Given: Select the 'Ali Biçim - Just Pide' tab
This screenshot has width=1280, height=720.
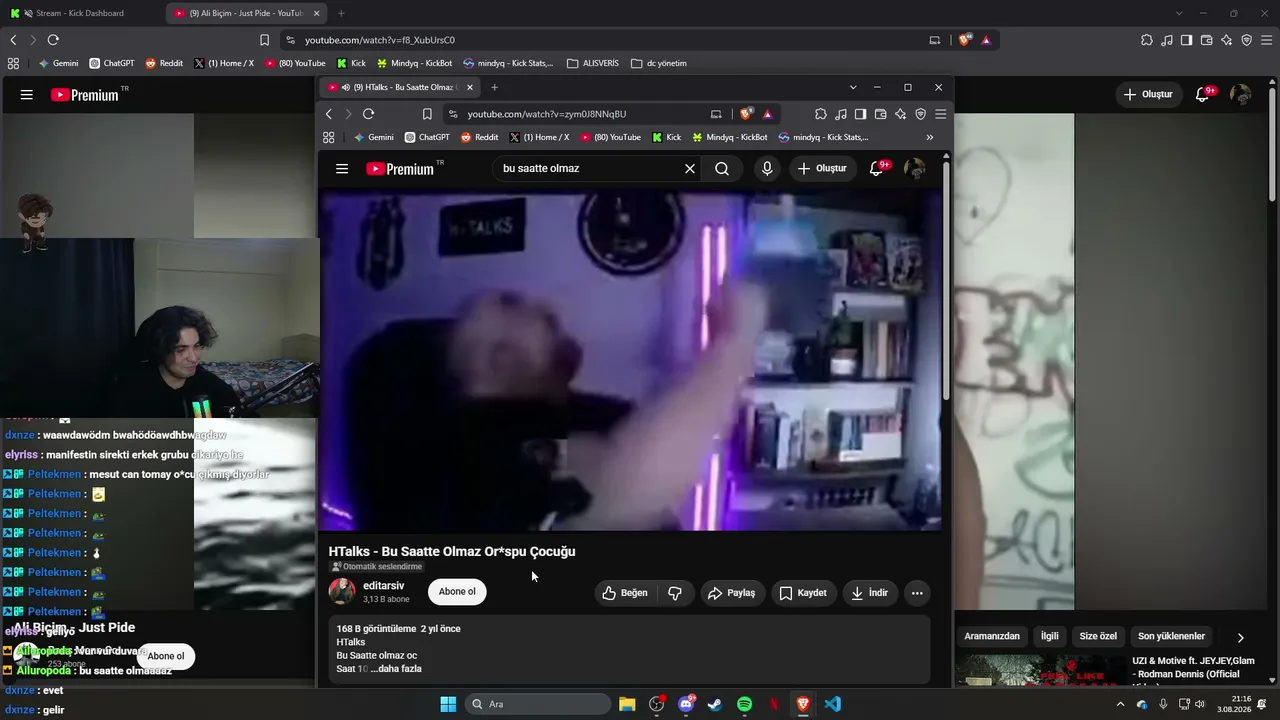Looking at the screenshot, I should 245,13.
